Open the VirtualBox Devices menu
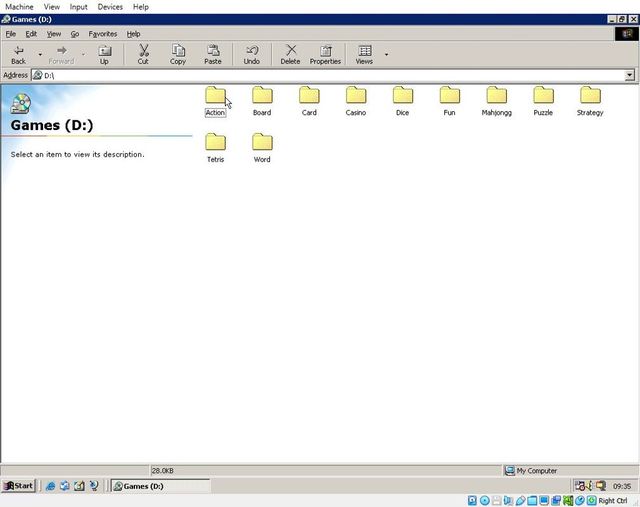 pos(110,7)
